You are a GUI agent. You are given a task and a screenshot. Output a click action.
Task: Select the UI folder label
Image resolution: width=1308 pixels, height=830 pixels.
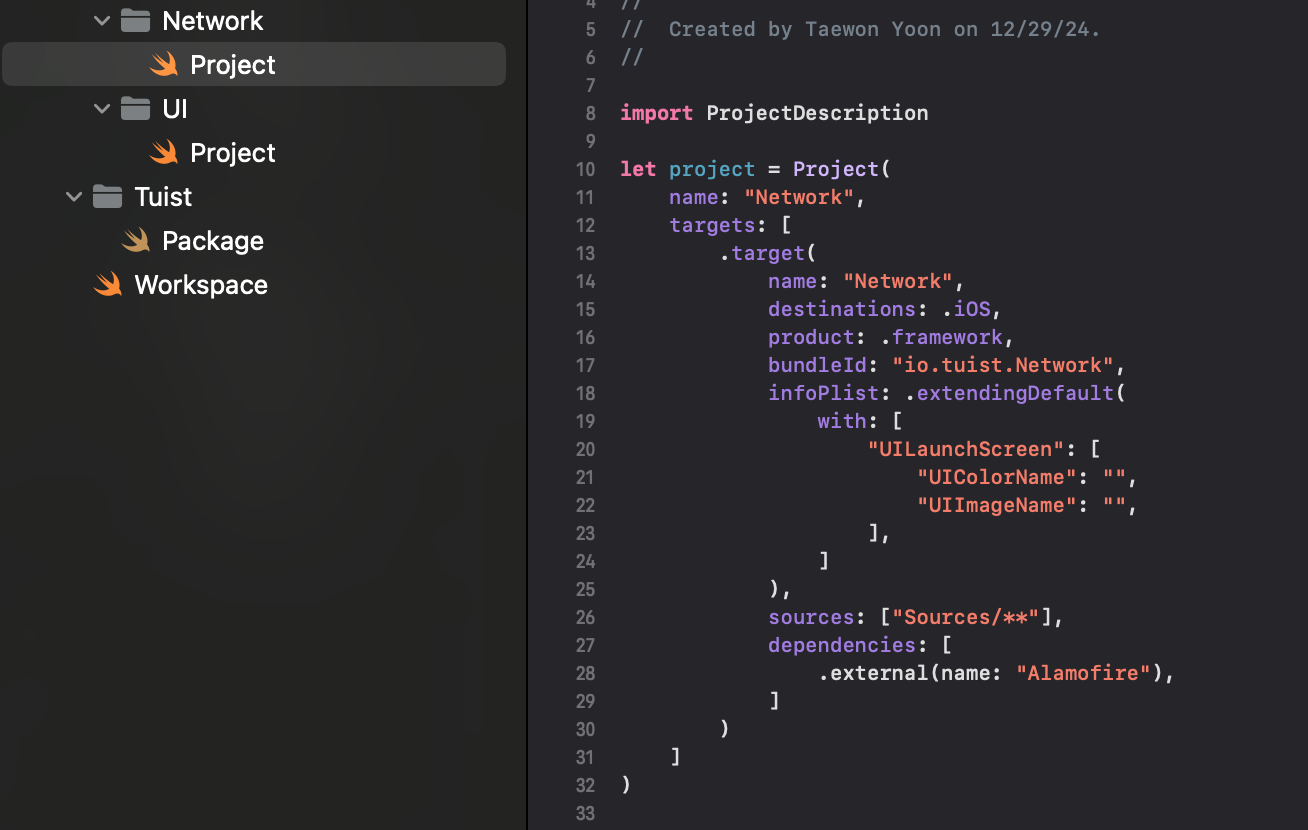coord(175,108)
